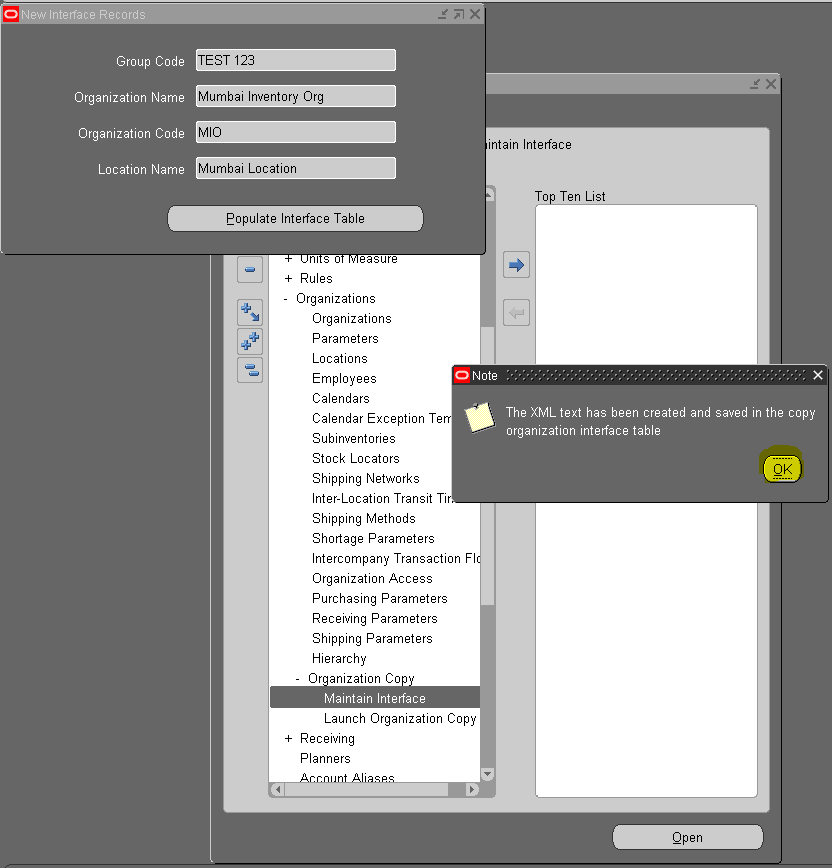
Task: Click OK in the Note dialog
Action: (x=782, y=469)
